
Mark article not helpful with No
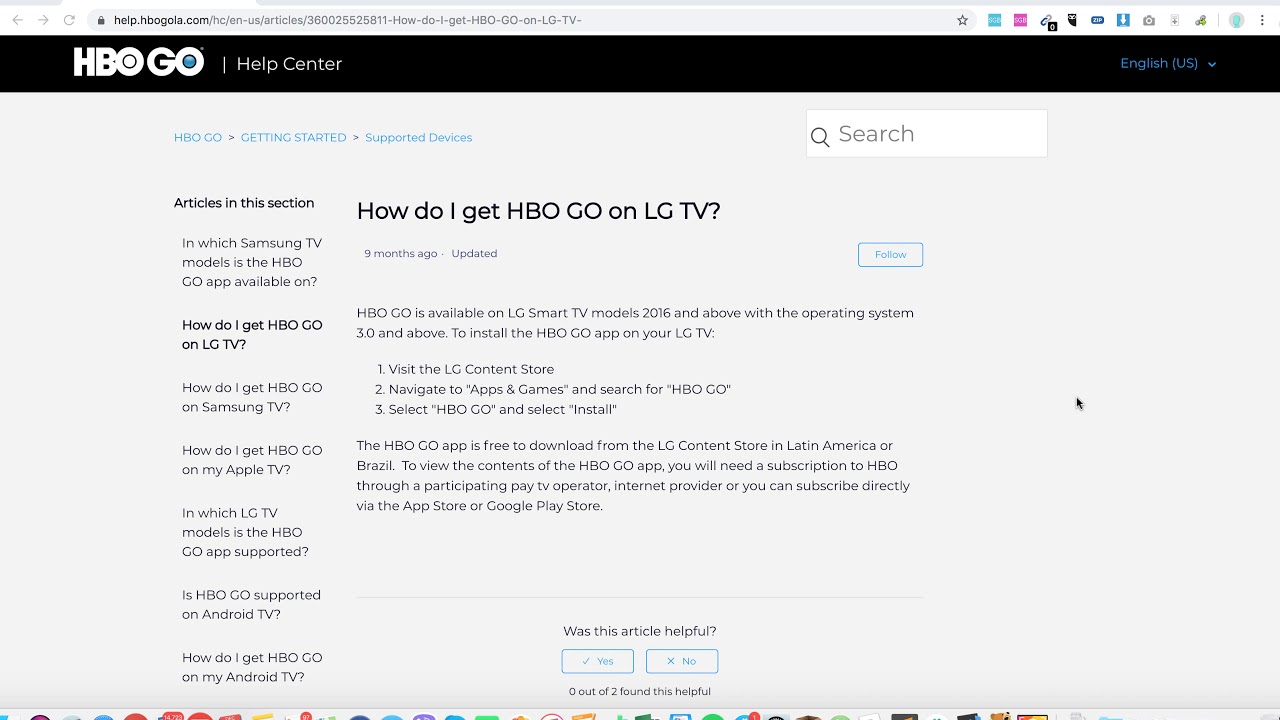click(x=682, y=661)
